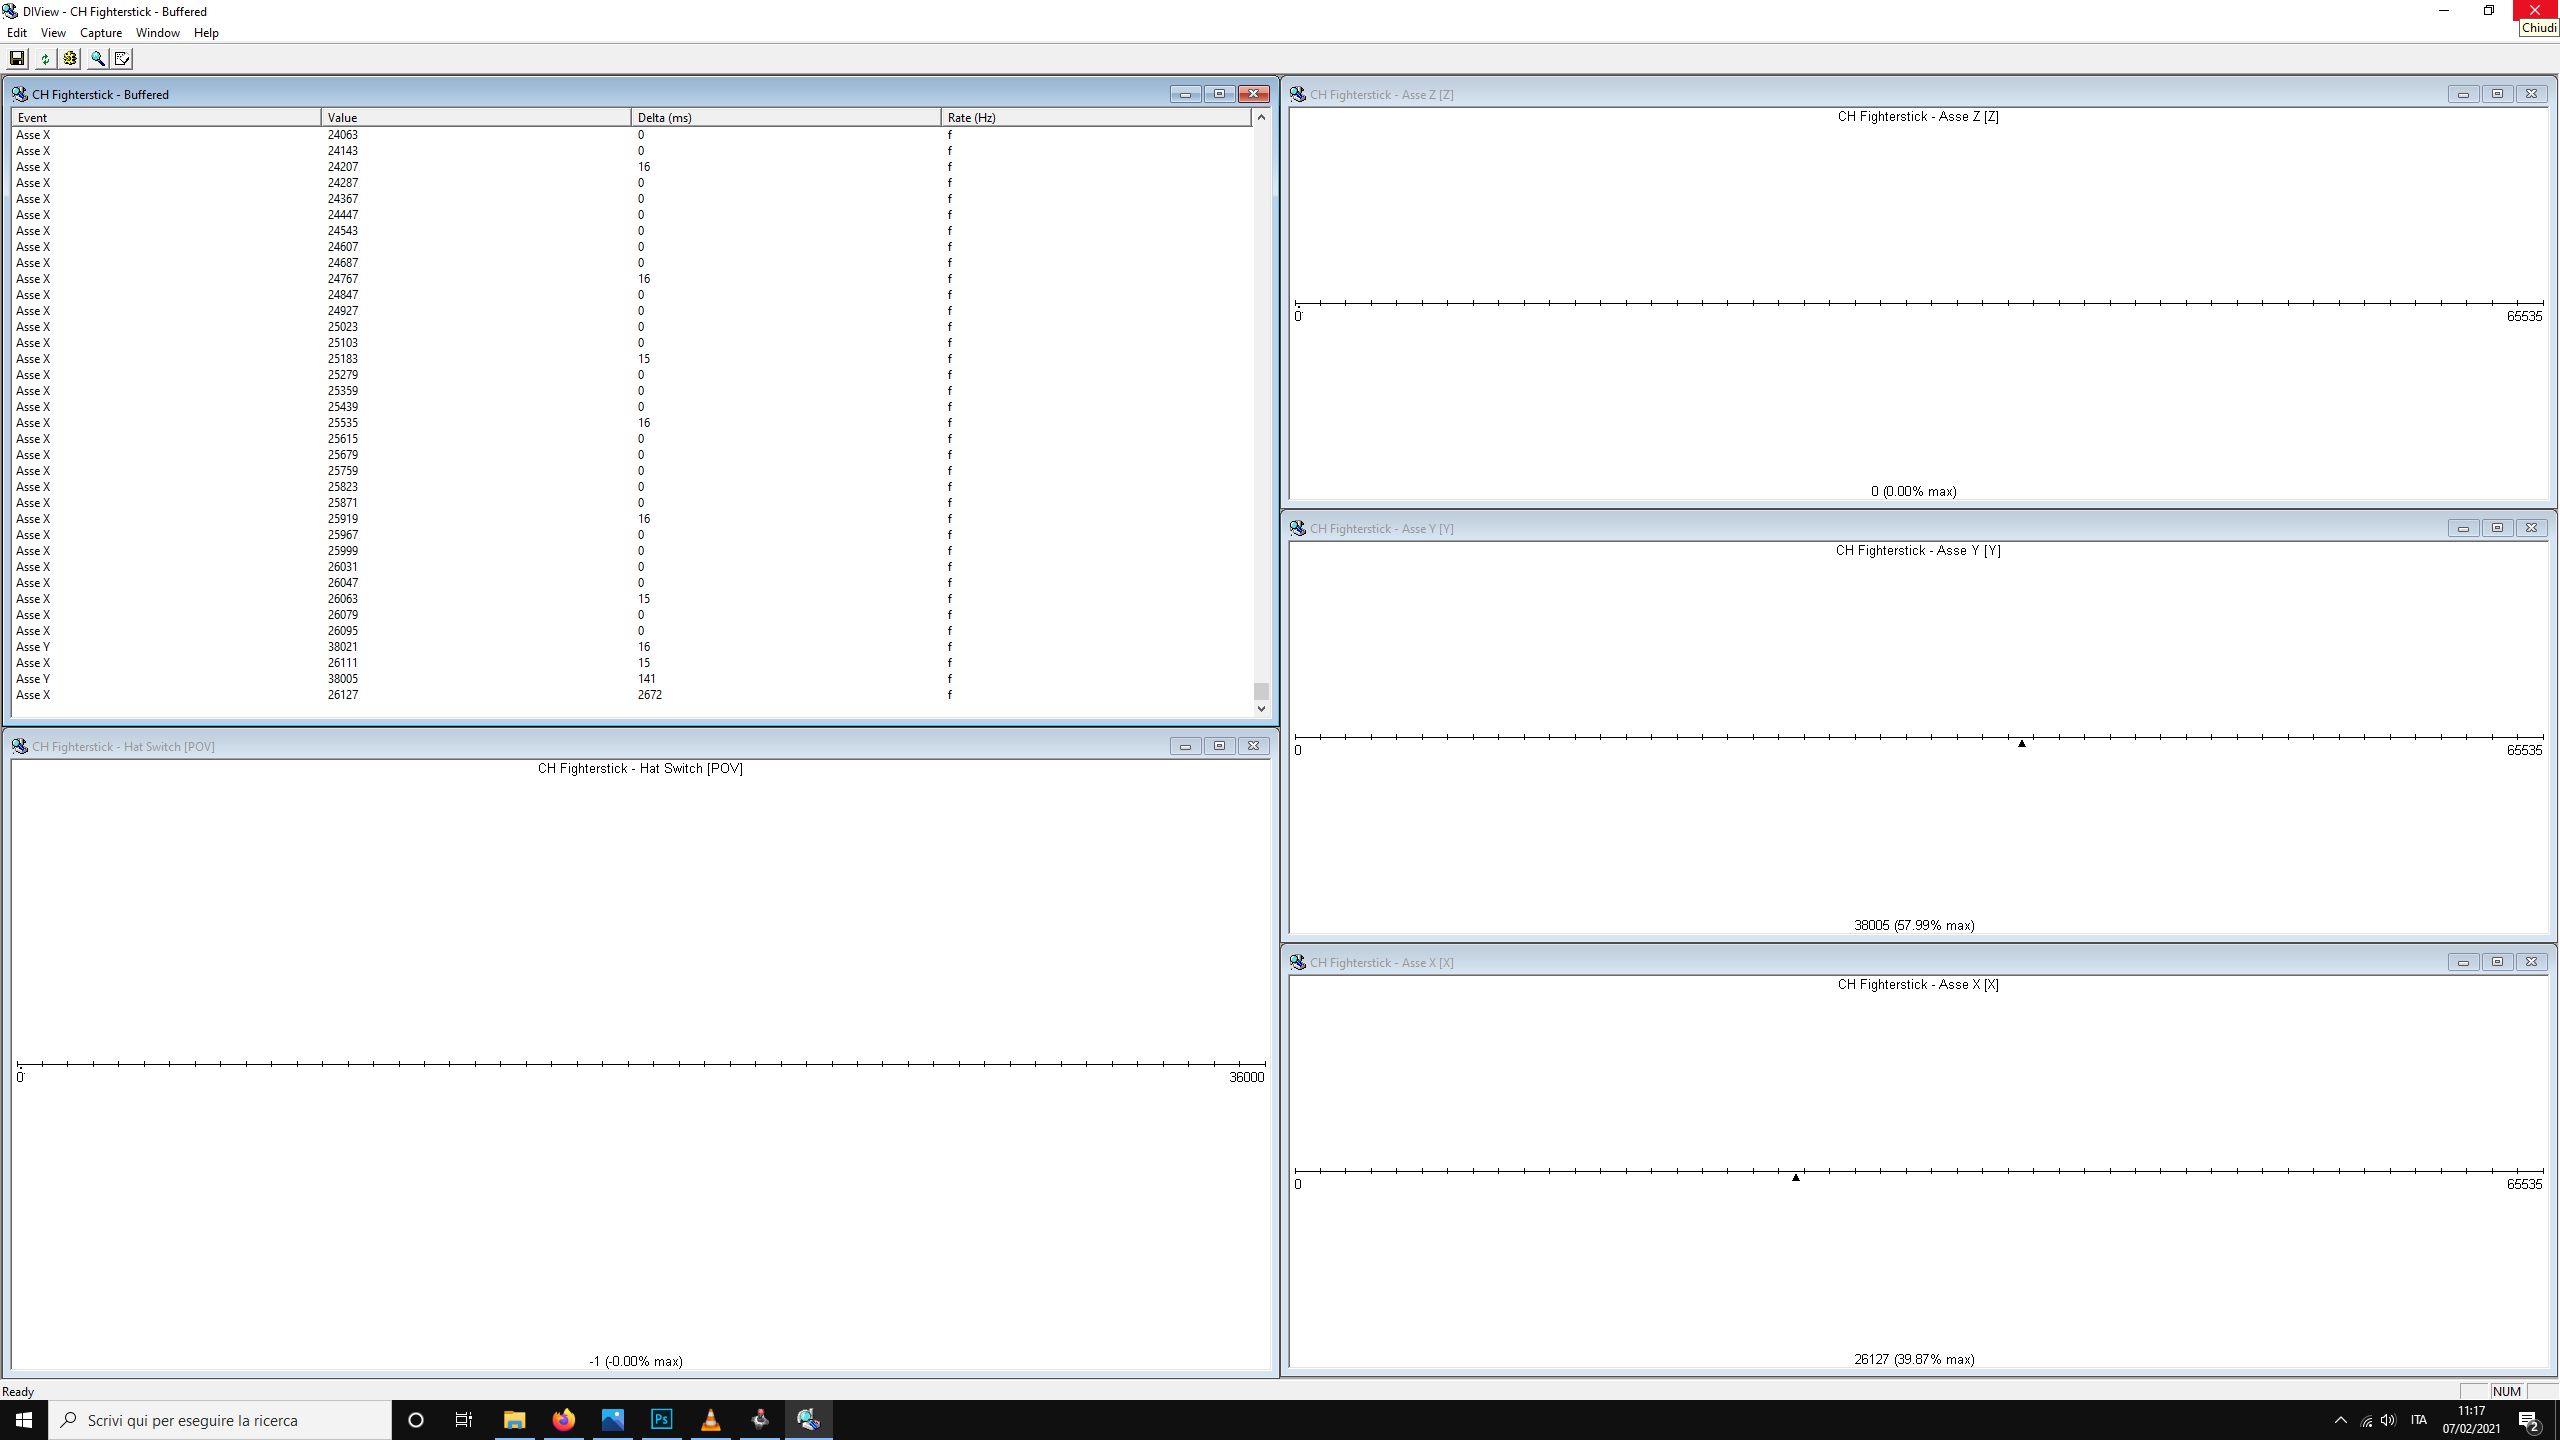Open the Capture menu

(101, 33)
